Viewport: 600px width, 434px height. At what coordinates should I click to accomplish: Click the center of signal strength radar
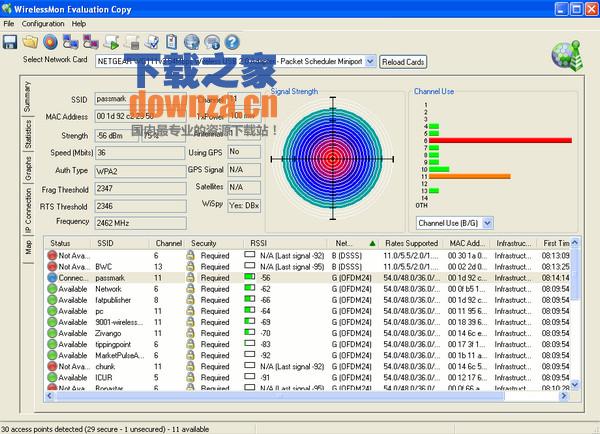(333, 158)
